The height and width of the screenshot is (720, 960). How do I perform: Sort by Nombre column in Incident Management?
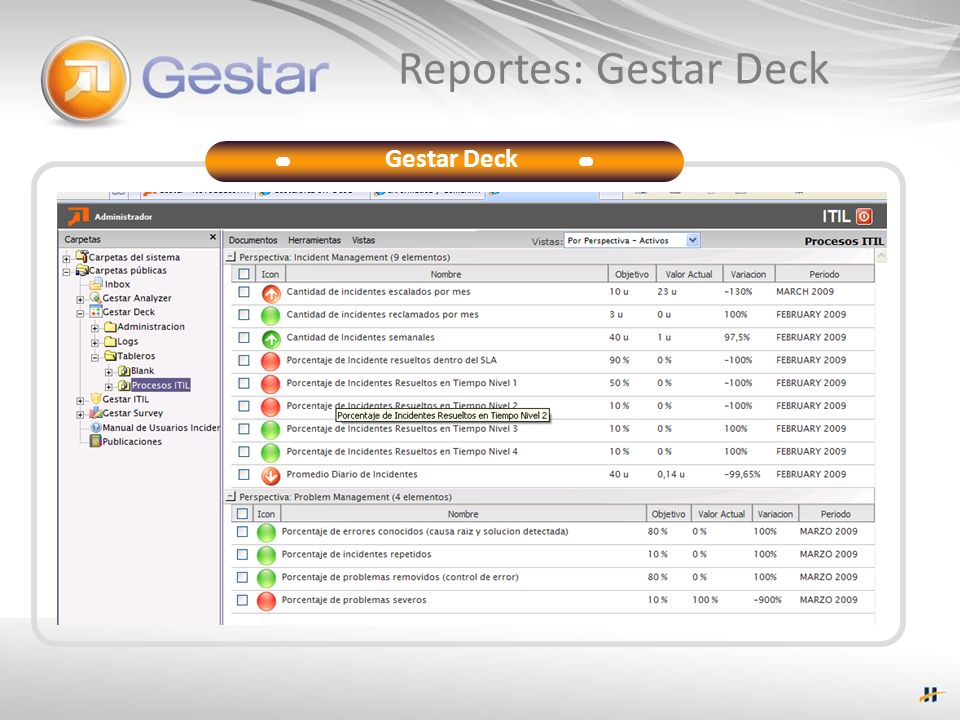pyautogui.click(x=446, y=274)
